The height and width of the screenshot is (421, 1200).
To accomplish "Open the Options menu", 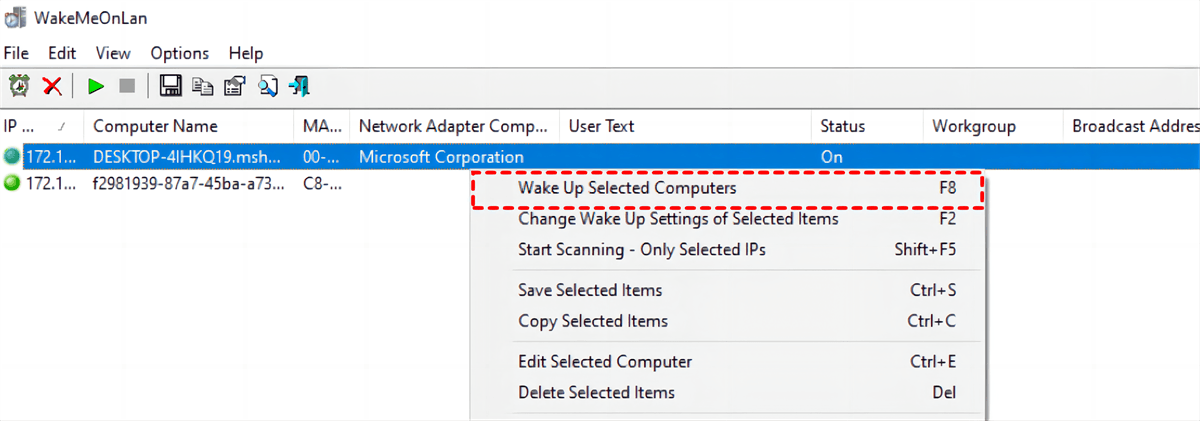I will 180,53.
